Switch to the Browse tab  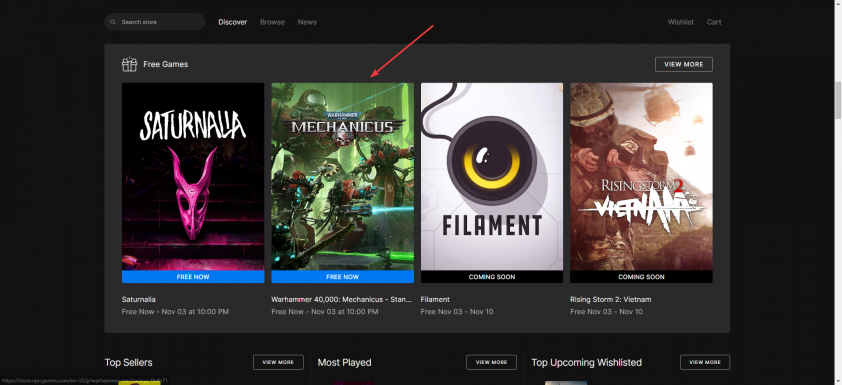(272, 22)
